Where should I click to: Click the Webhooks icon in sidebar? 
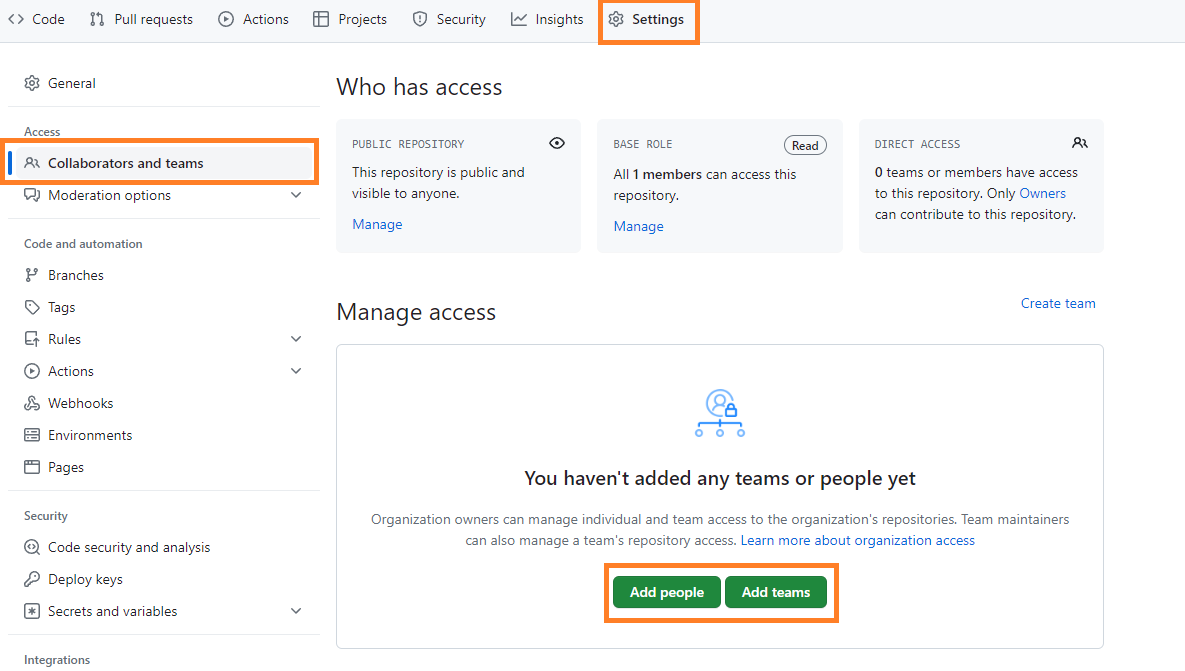(32, 403)
